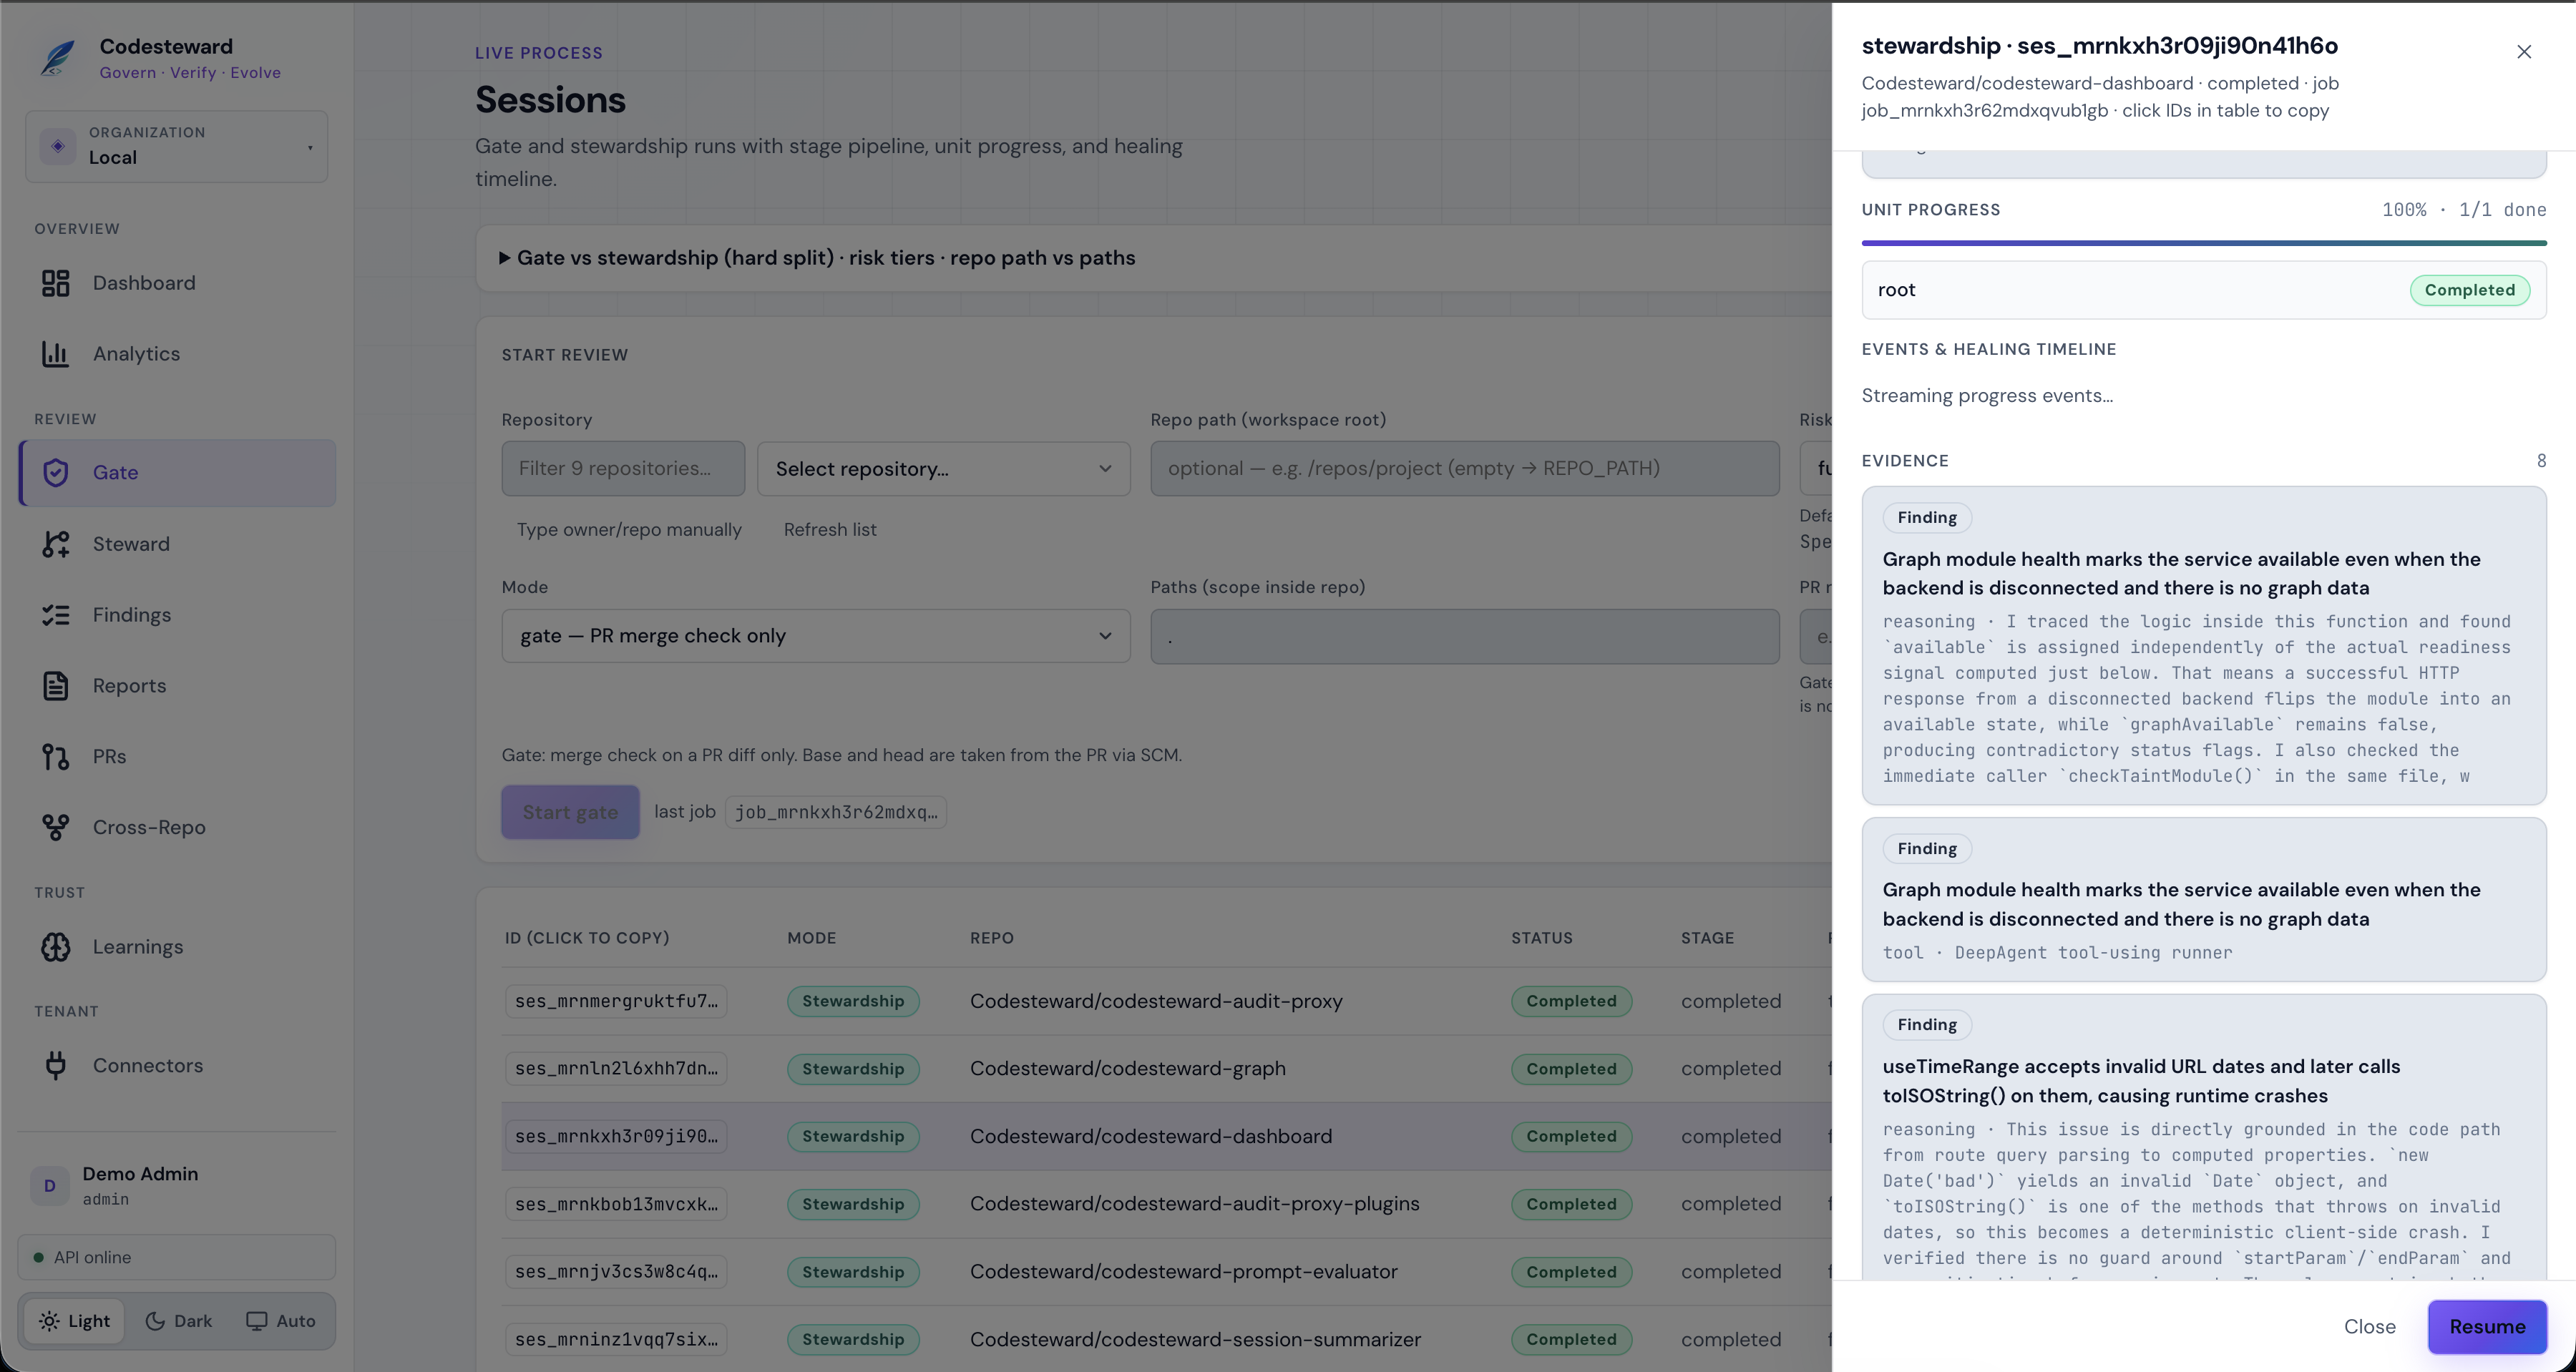Switch theme to Light
This screenshot has width=2576, height=1372.
75,1321
